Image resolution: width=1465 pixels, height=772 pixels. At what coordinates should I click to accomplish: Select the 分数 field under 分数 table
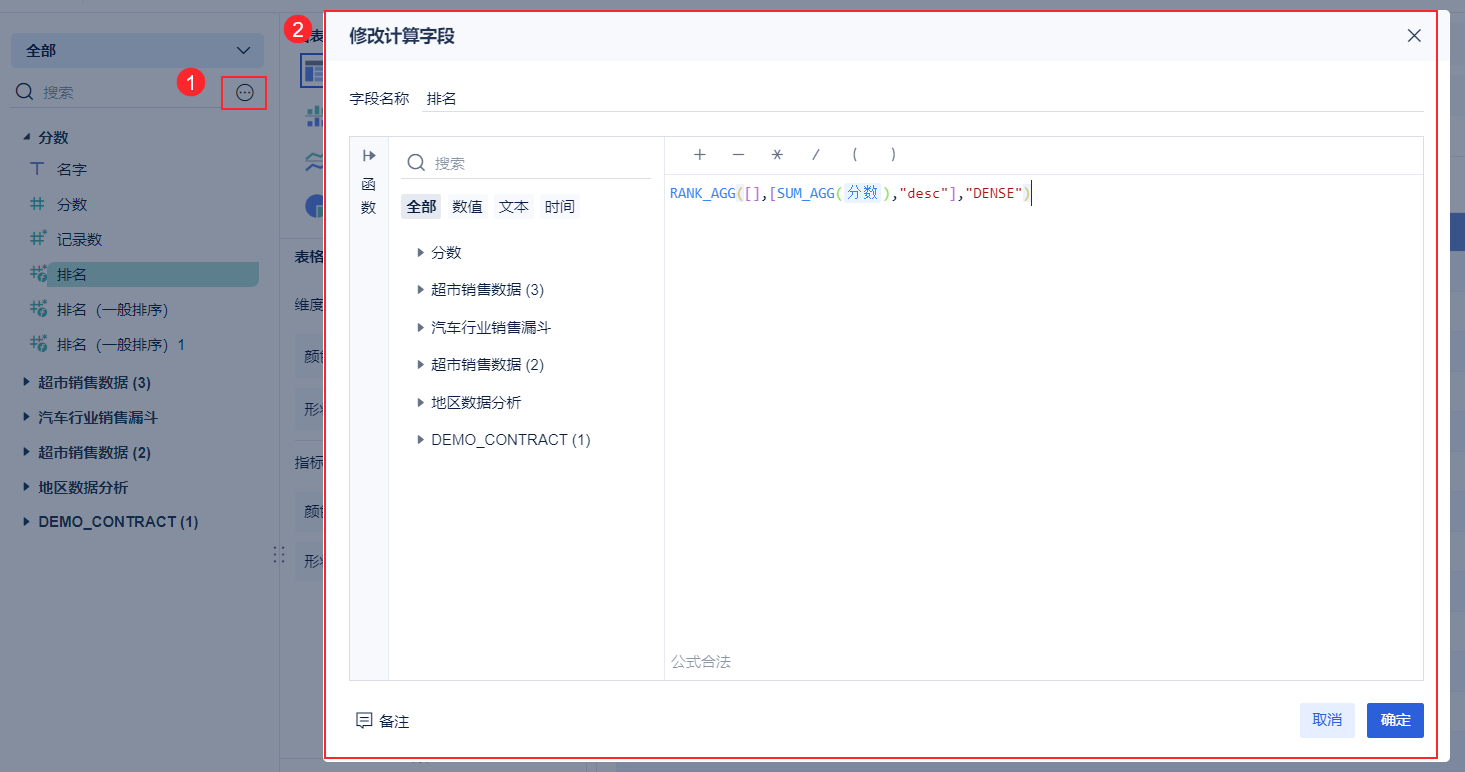click(72, 204)
